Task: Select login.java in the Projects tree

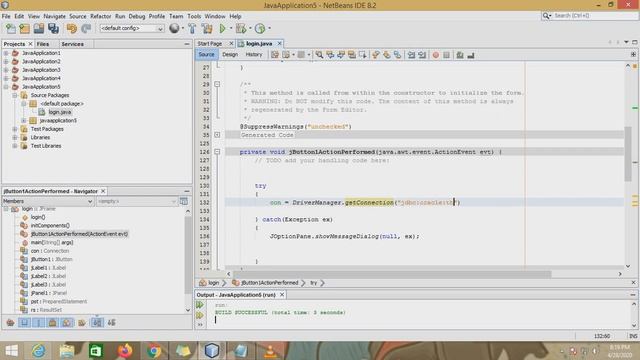Action: 60,112
